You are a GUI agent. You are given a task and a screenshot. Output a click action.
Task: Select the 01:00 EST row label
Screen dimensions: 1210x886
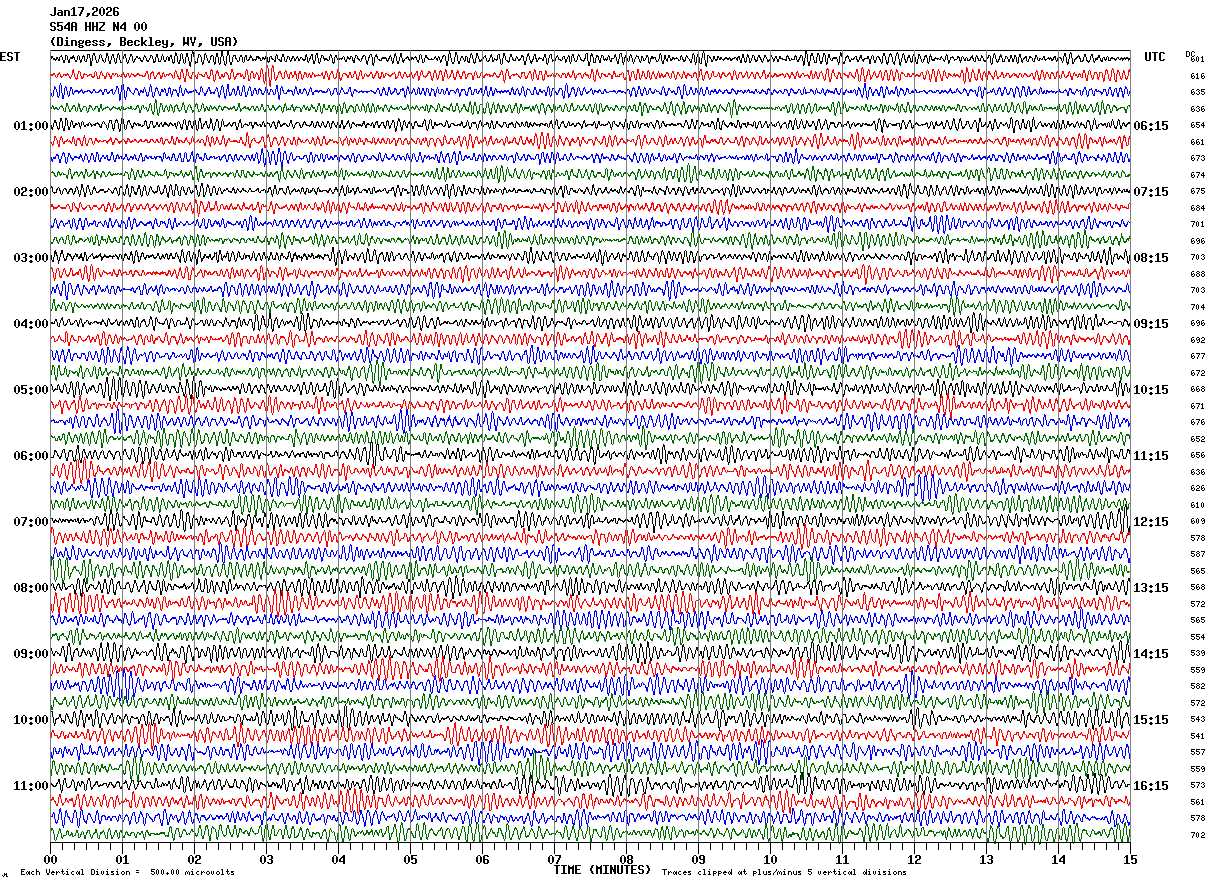click(31, 126)
